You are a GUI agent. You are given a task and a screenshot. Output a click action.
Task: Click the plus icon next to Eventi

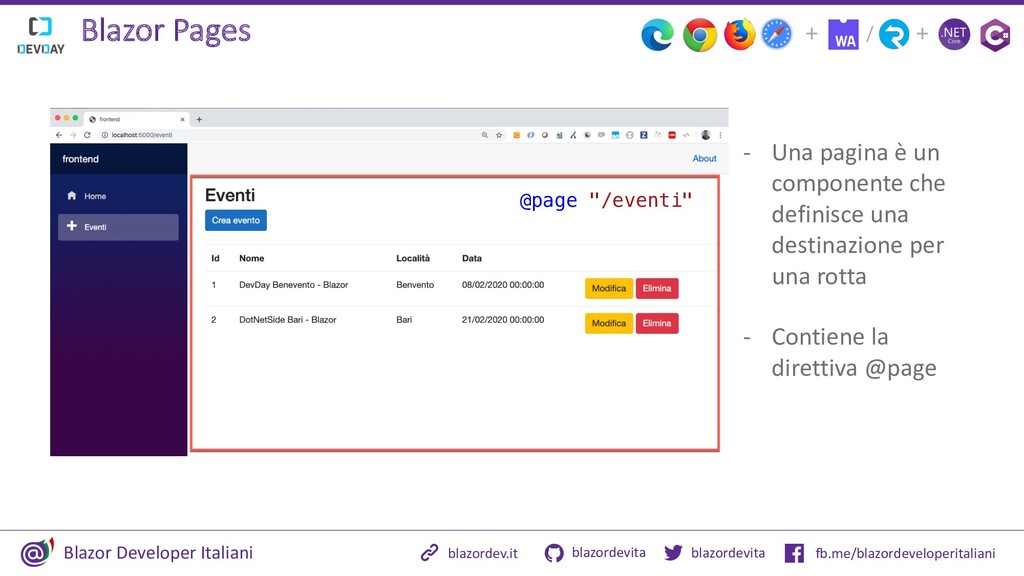click(x=72, y=226)
